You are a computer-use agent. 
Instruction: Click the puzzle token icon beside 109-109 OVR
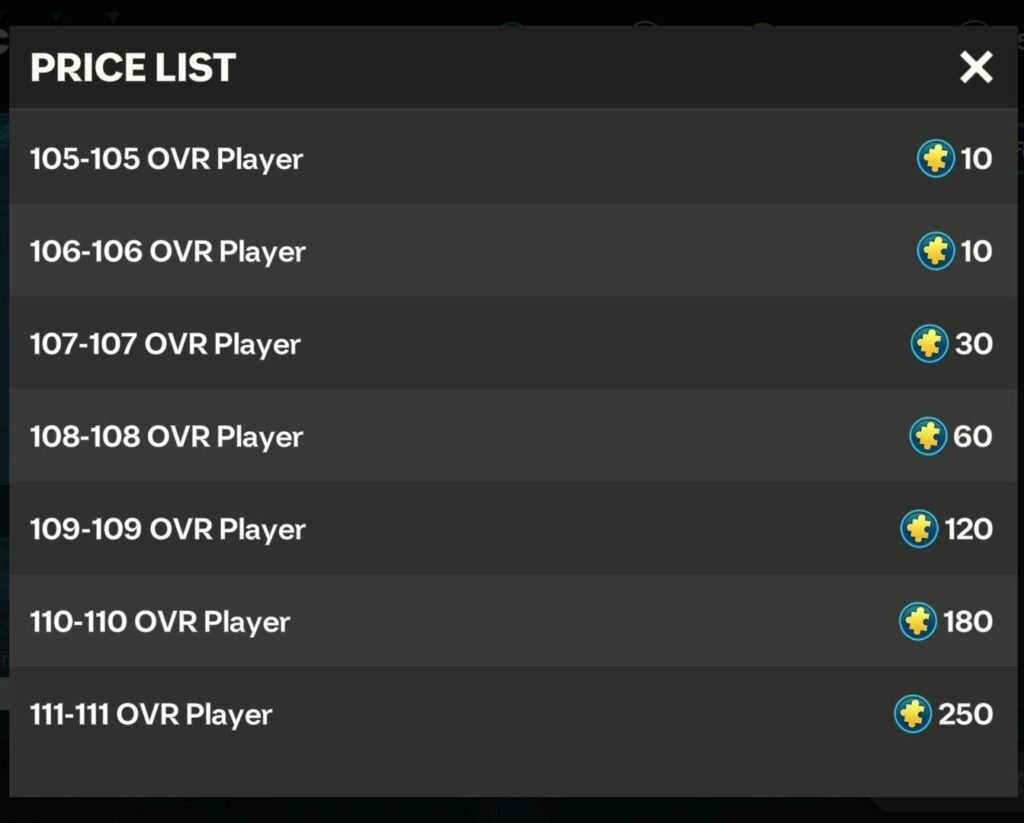pyautogui.click(x=919, y=528)
